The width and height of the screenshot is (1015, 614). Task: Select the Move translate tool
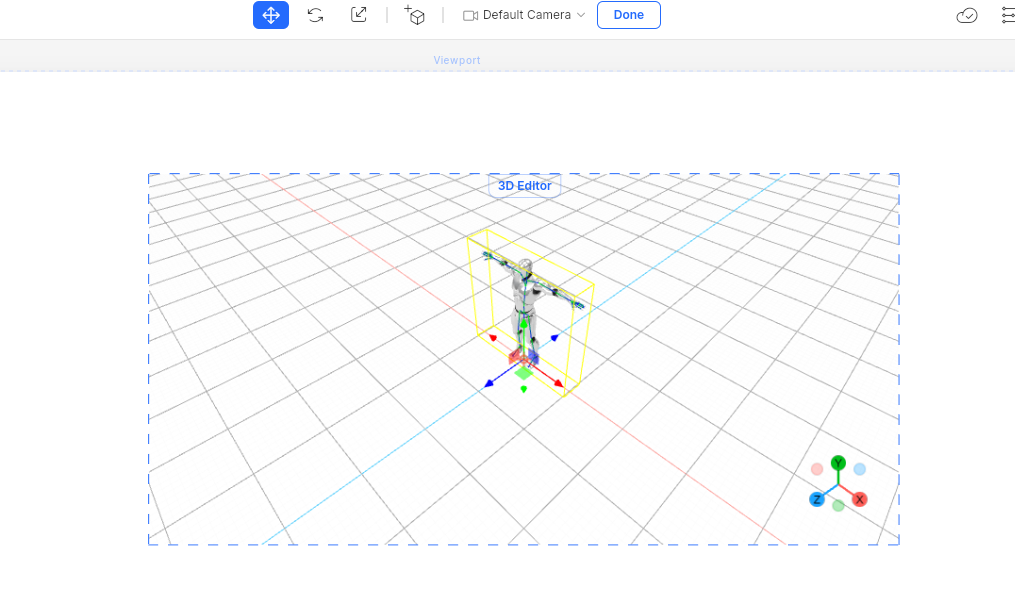pyautogui.click(x=270, y=15)
